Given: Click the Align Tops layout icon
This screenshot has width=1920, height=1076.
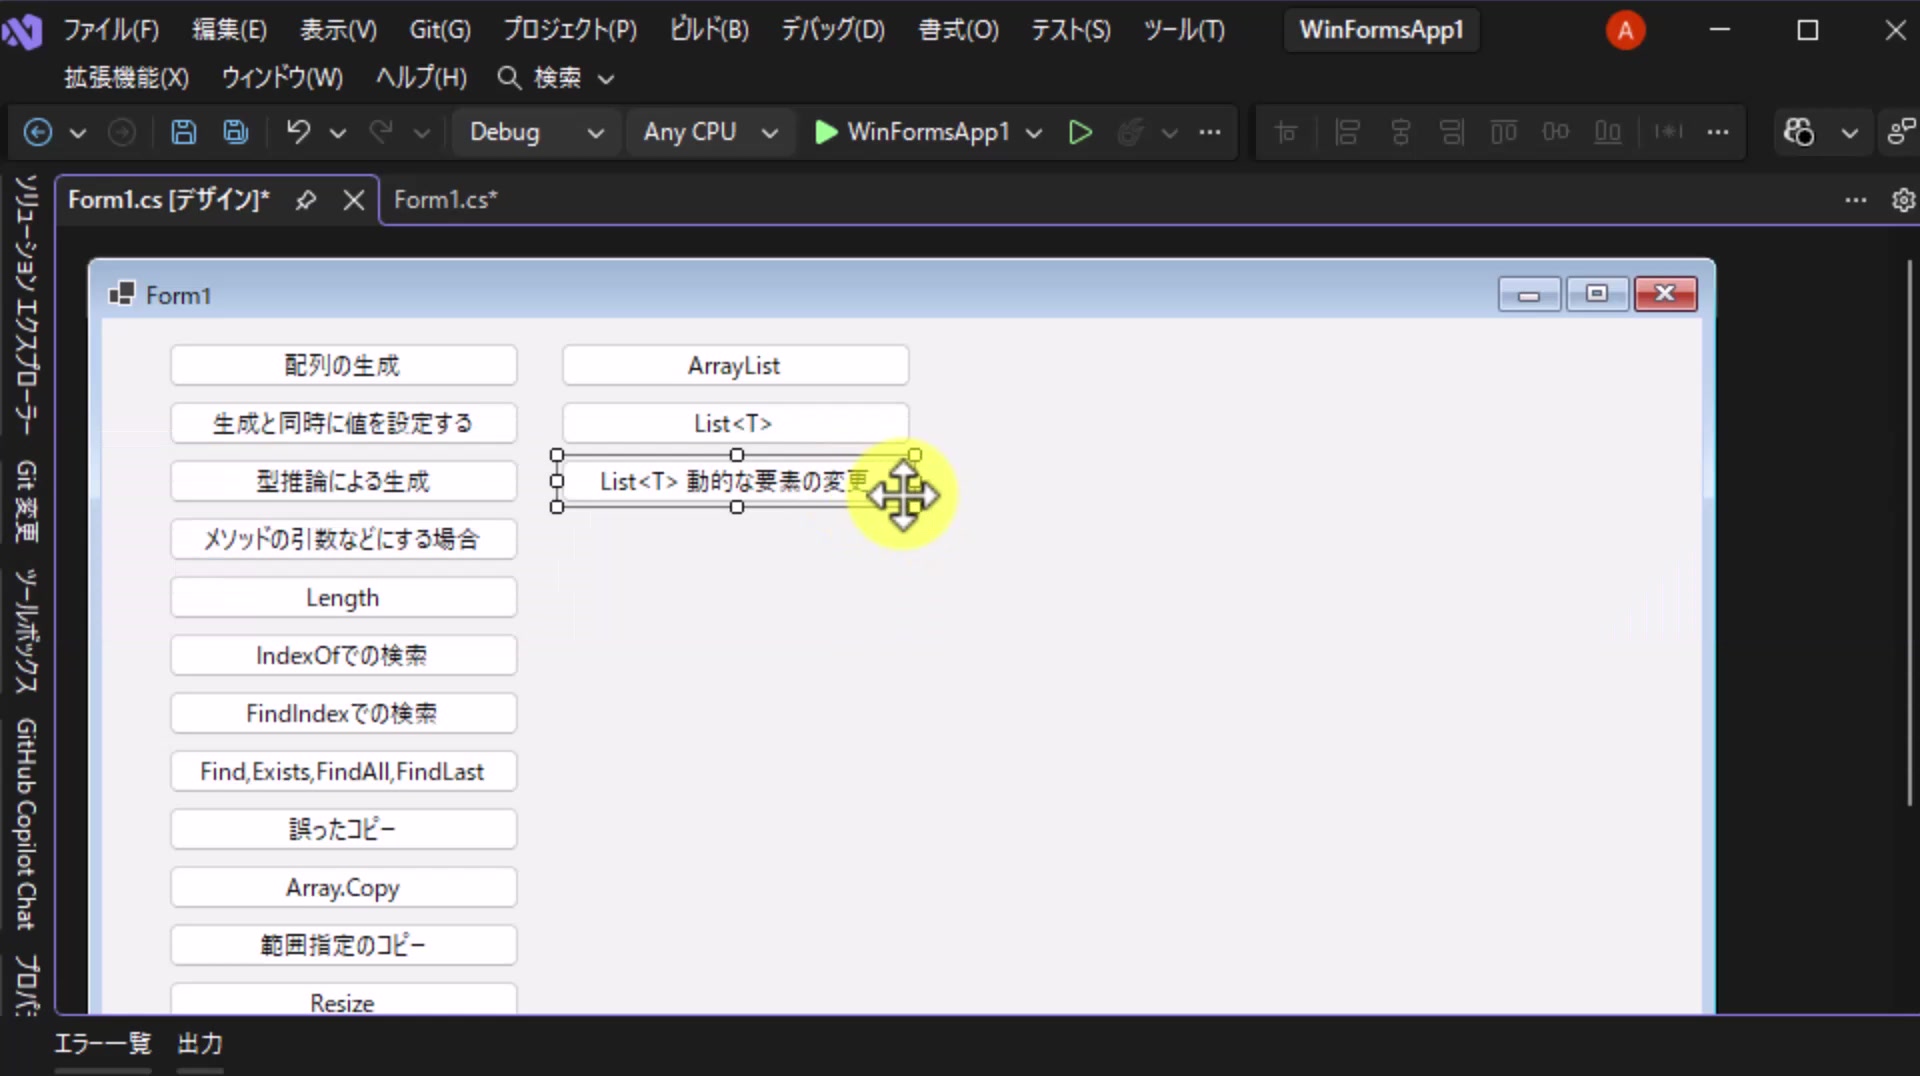Looking at the screenshot, I should [1504, 132].
